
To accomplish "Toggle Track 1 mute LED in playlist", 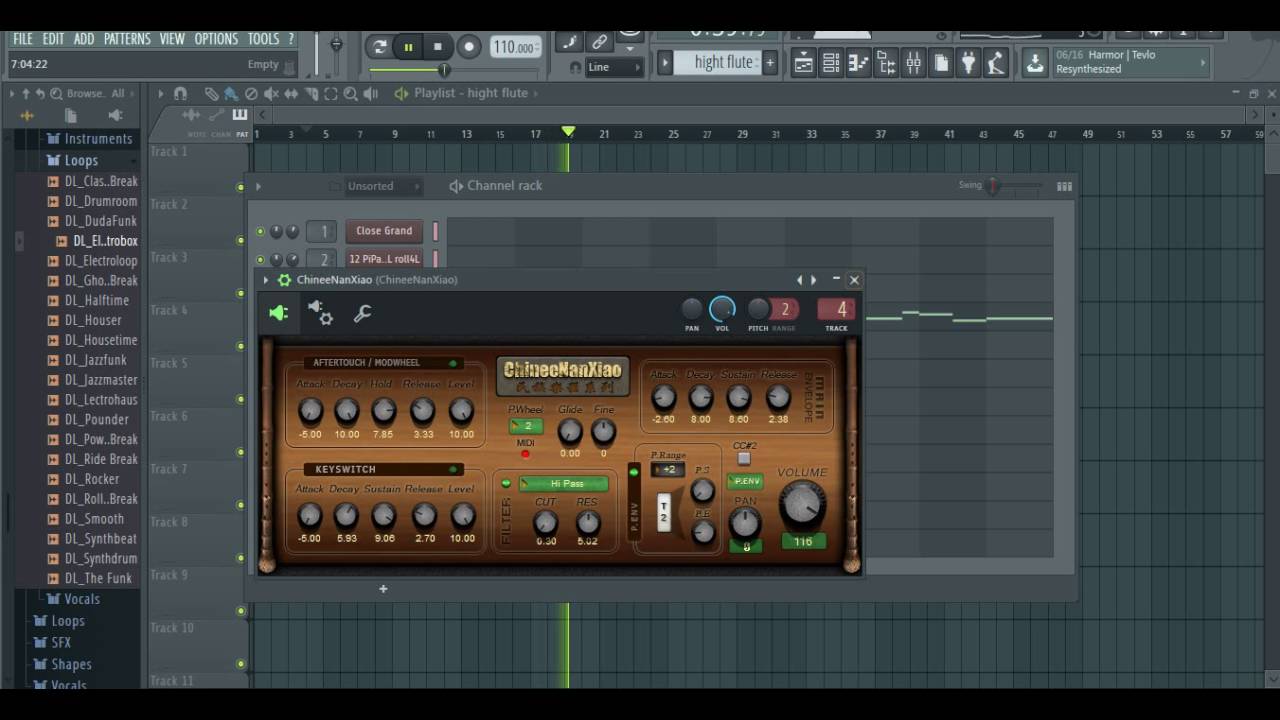I will pos(240,187).
